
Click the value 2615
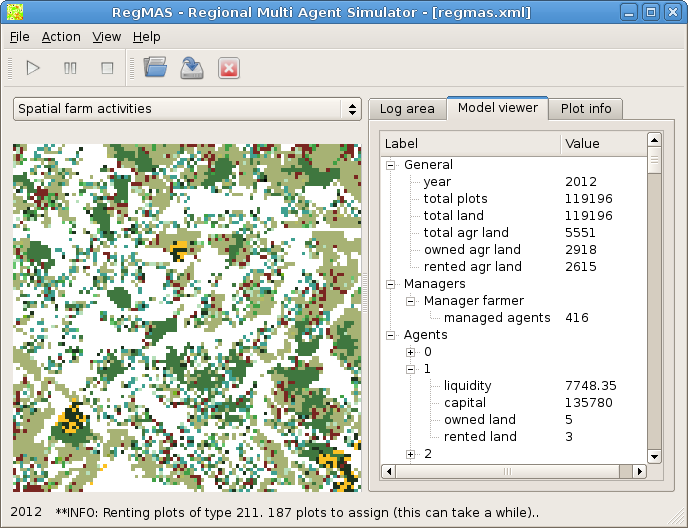pos(580,267)
